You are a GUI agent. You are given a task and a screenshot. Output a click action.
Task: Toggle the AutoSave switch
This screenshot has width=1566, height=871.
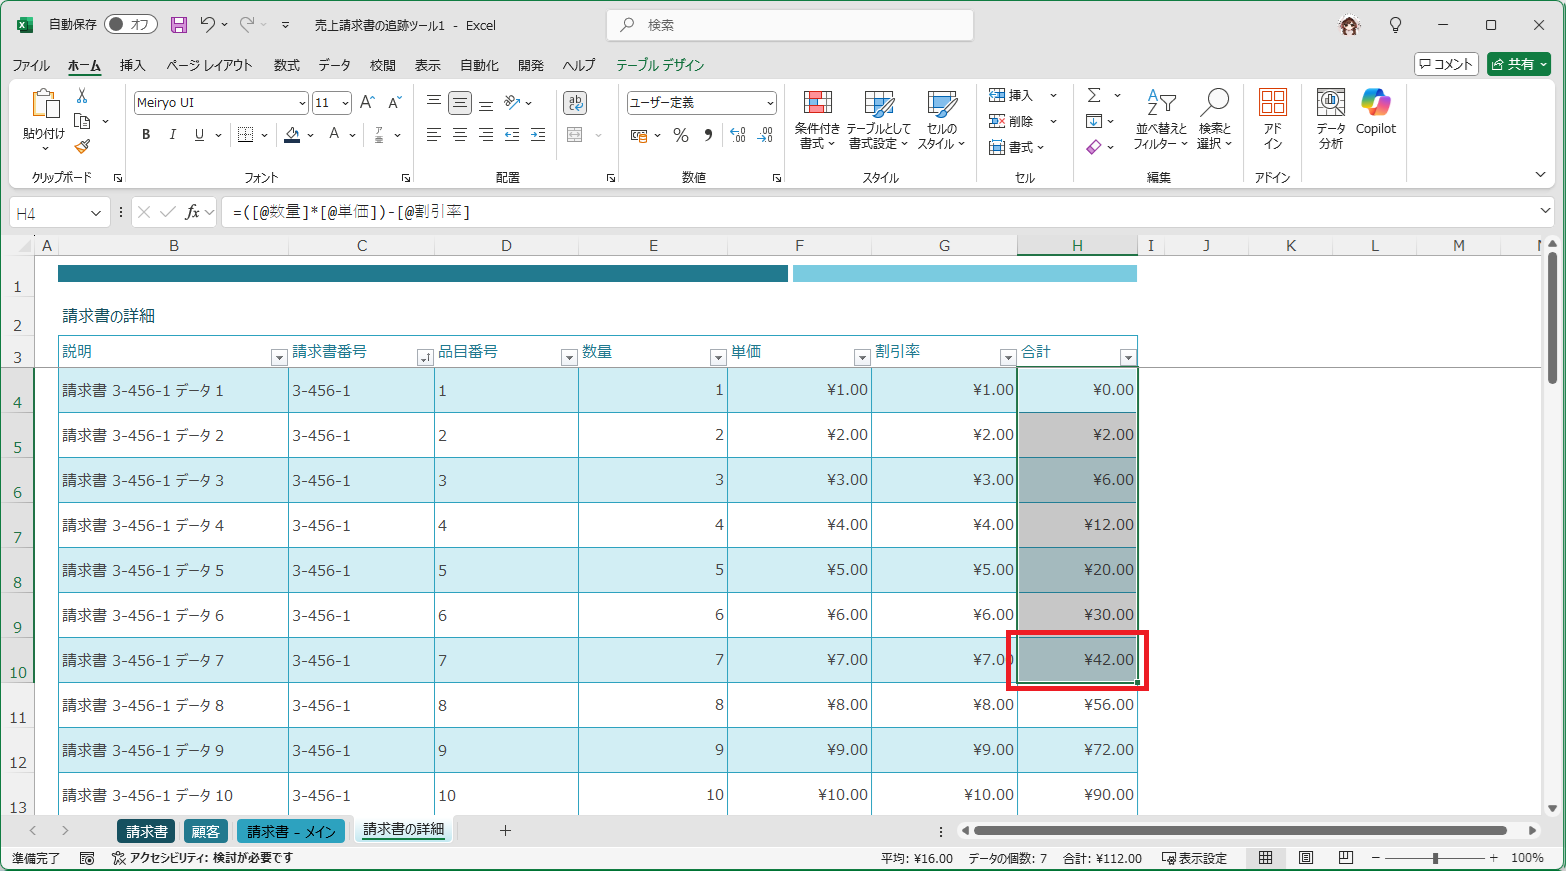[132, 25]
